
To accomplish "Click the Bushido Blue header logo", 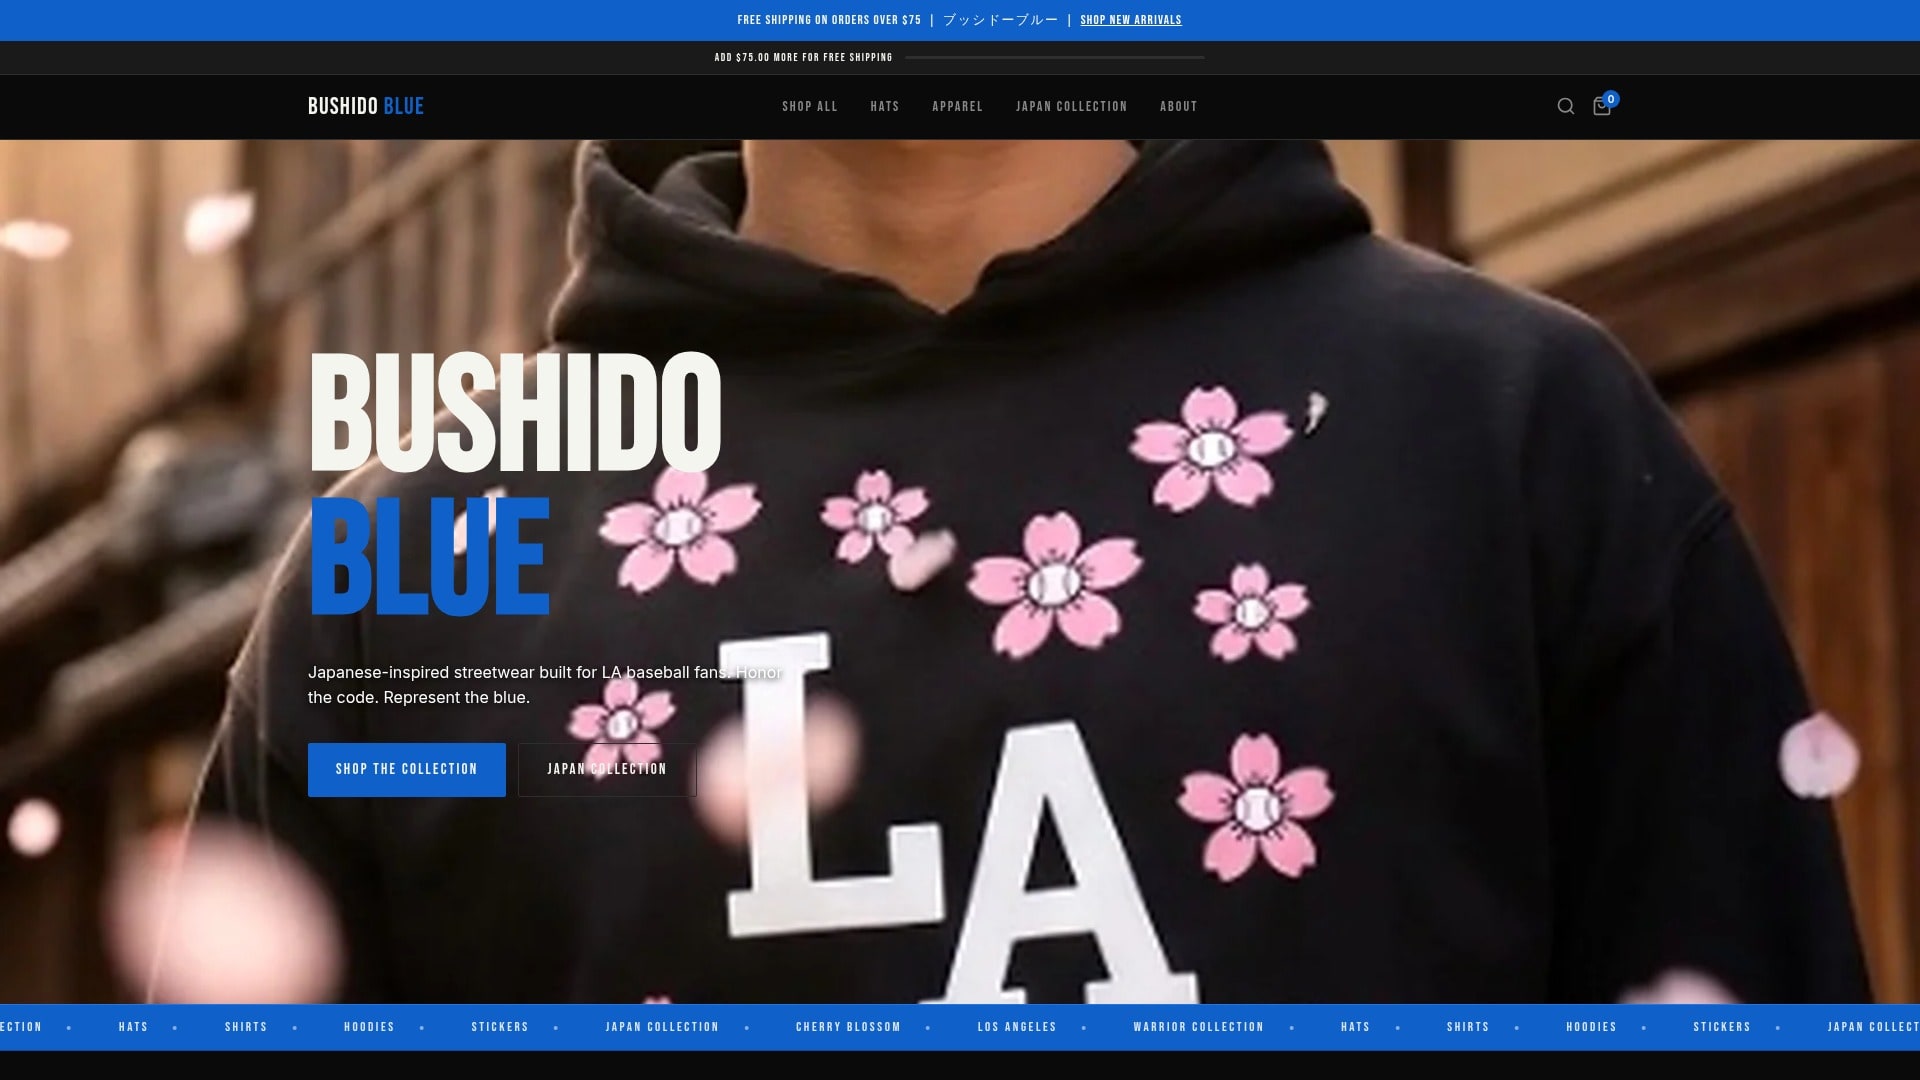I will [366, 106].
